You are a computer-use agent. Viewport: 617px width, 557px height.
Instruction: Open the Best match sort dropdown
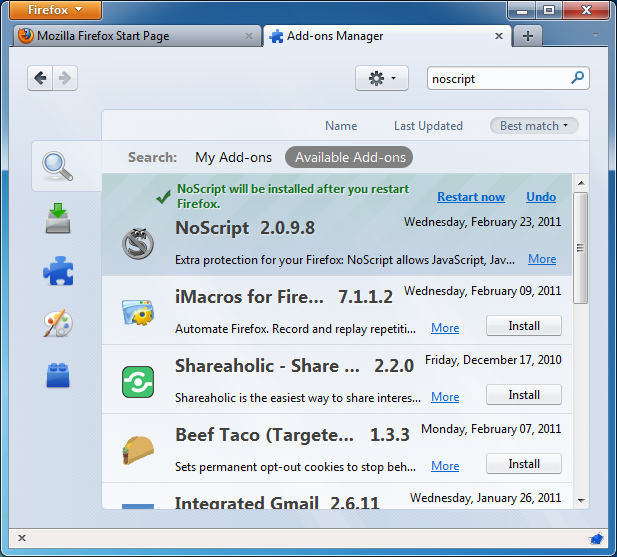(534, 126)
